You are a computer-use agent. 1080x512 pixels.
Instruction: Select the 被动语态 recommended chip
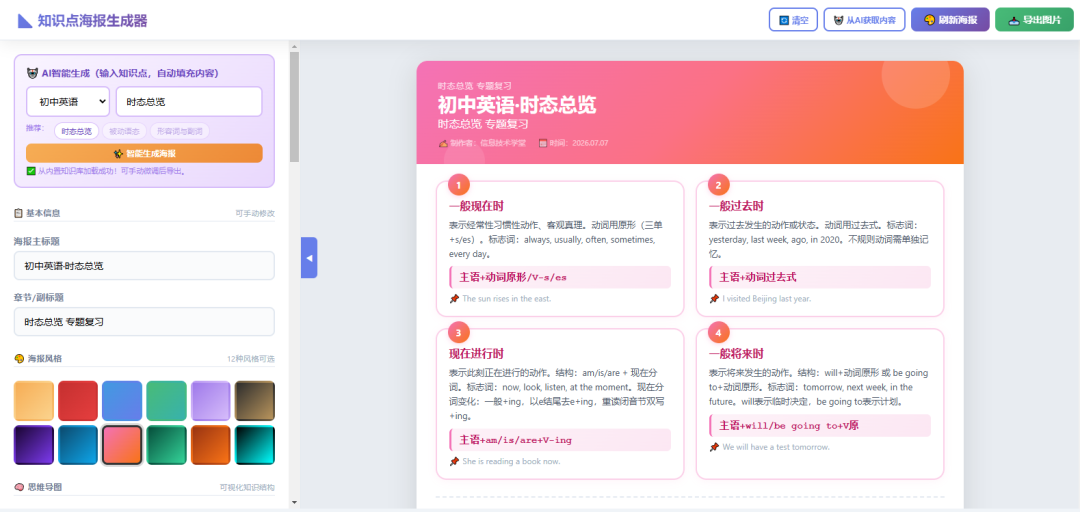(125, 131)
